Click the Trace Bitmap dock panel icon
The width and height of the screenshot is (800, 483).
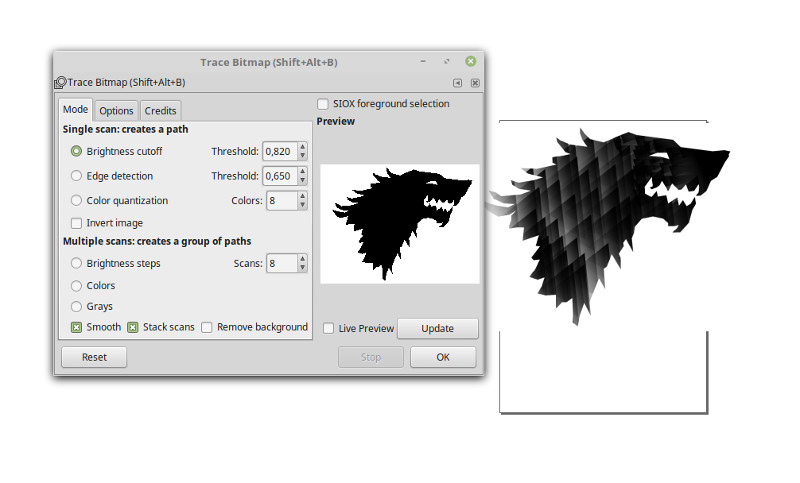point(60,82)
